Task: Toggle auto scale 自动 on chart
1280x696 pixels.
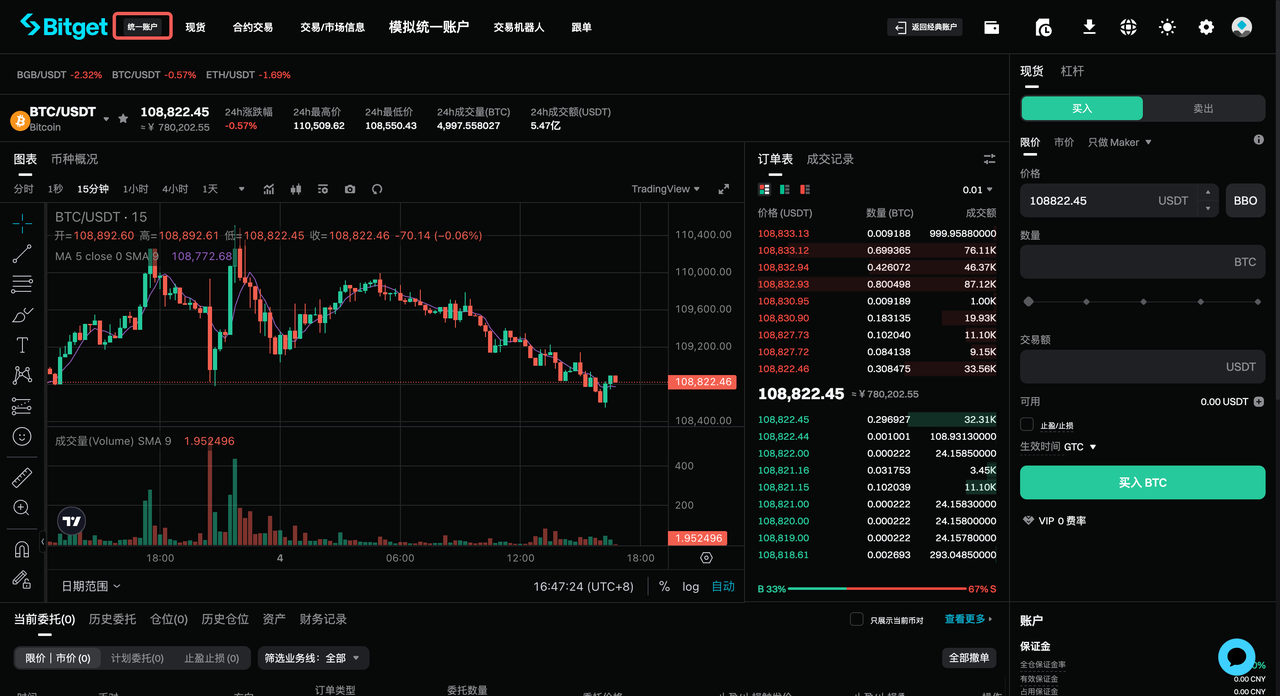Action: tap(723, 586)
